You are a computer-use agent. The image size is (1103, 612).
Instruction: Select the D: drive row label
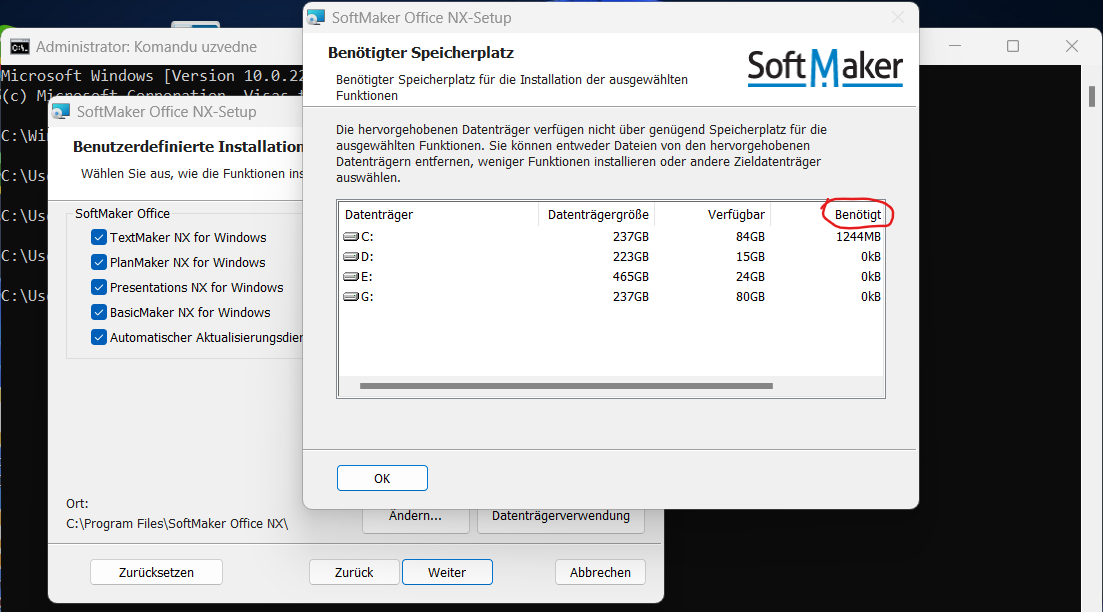click(x=367, y=257)
